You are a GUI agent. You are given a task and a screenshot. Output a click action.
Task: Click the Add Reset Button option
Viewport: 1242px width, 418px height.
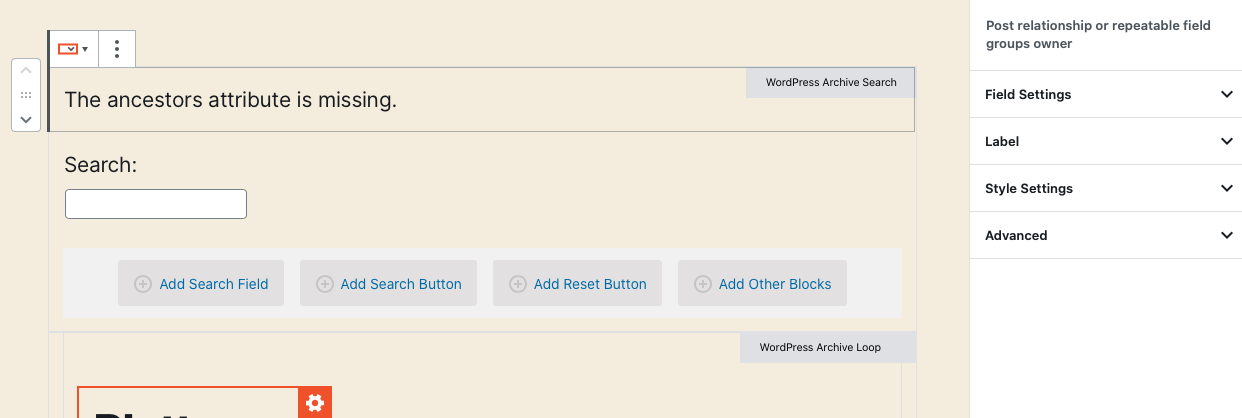577,283
